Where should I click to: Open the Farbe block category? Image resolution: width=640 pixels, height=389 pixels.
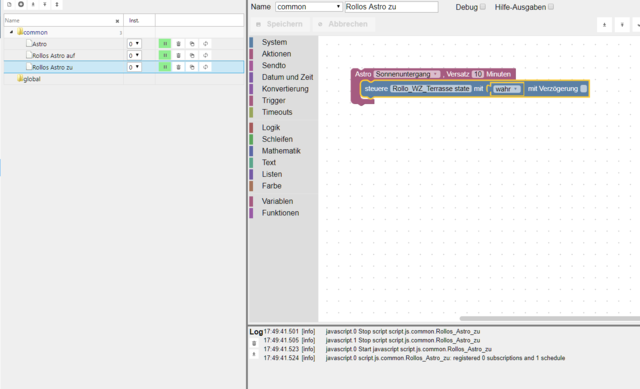pos(271,186)
